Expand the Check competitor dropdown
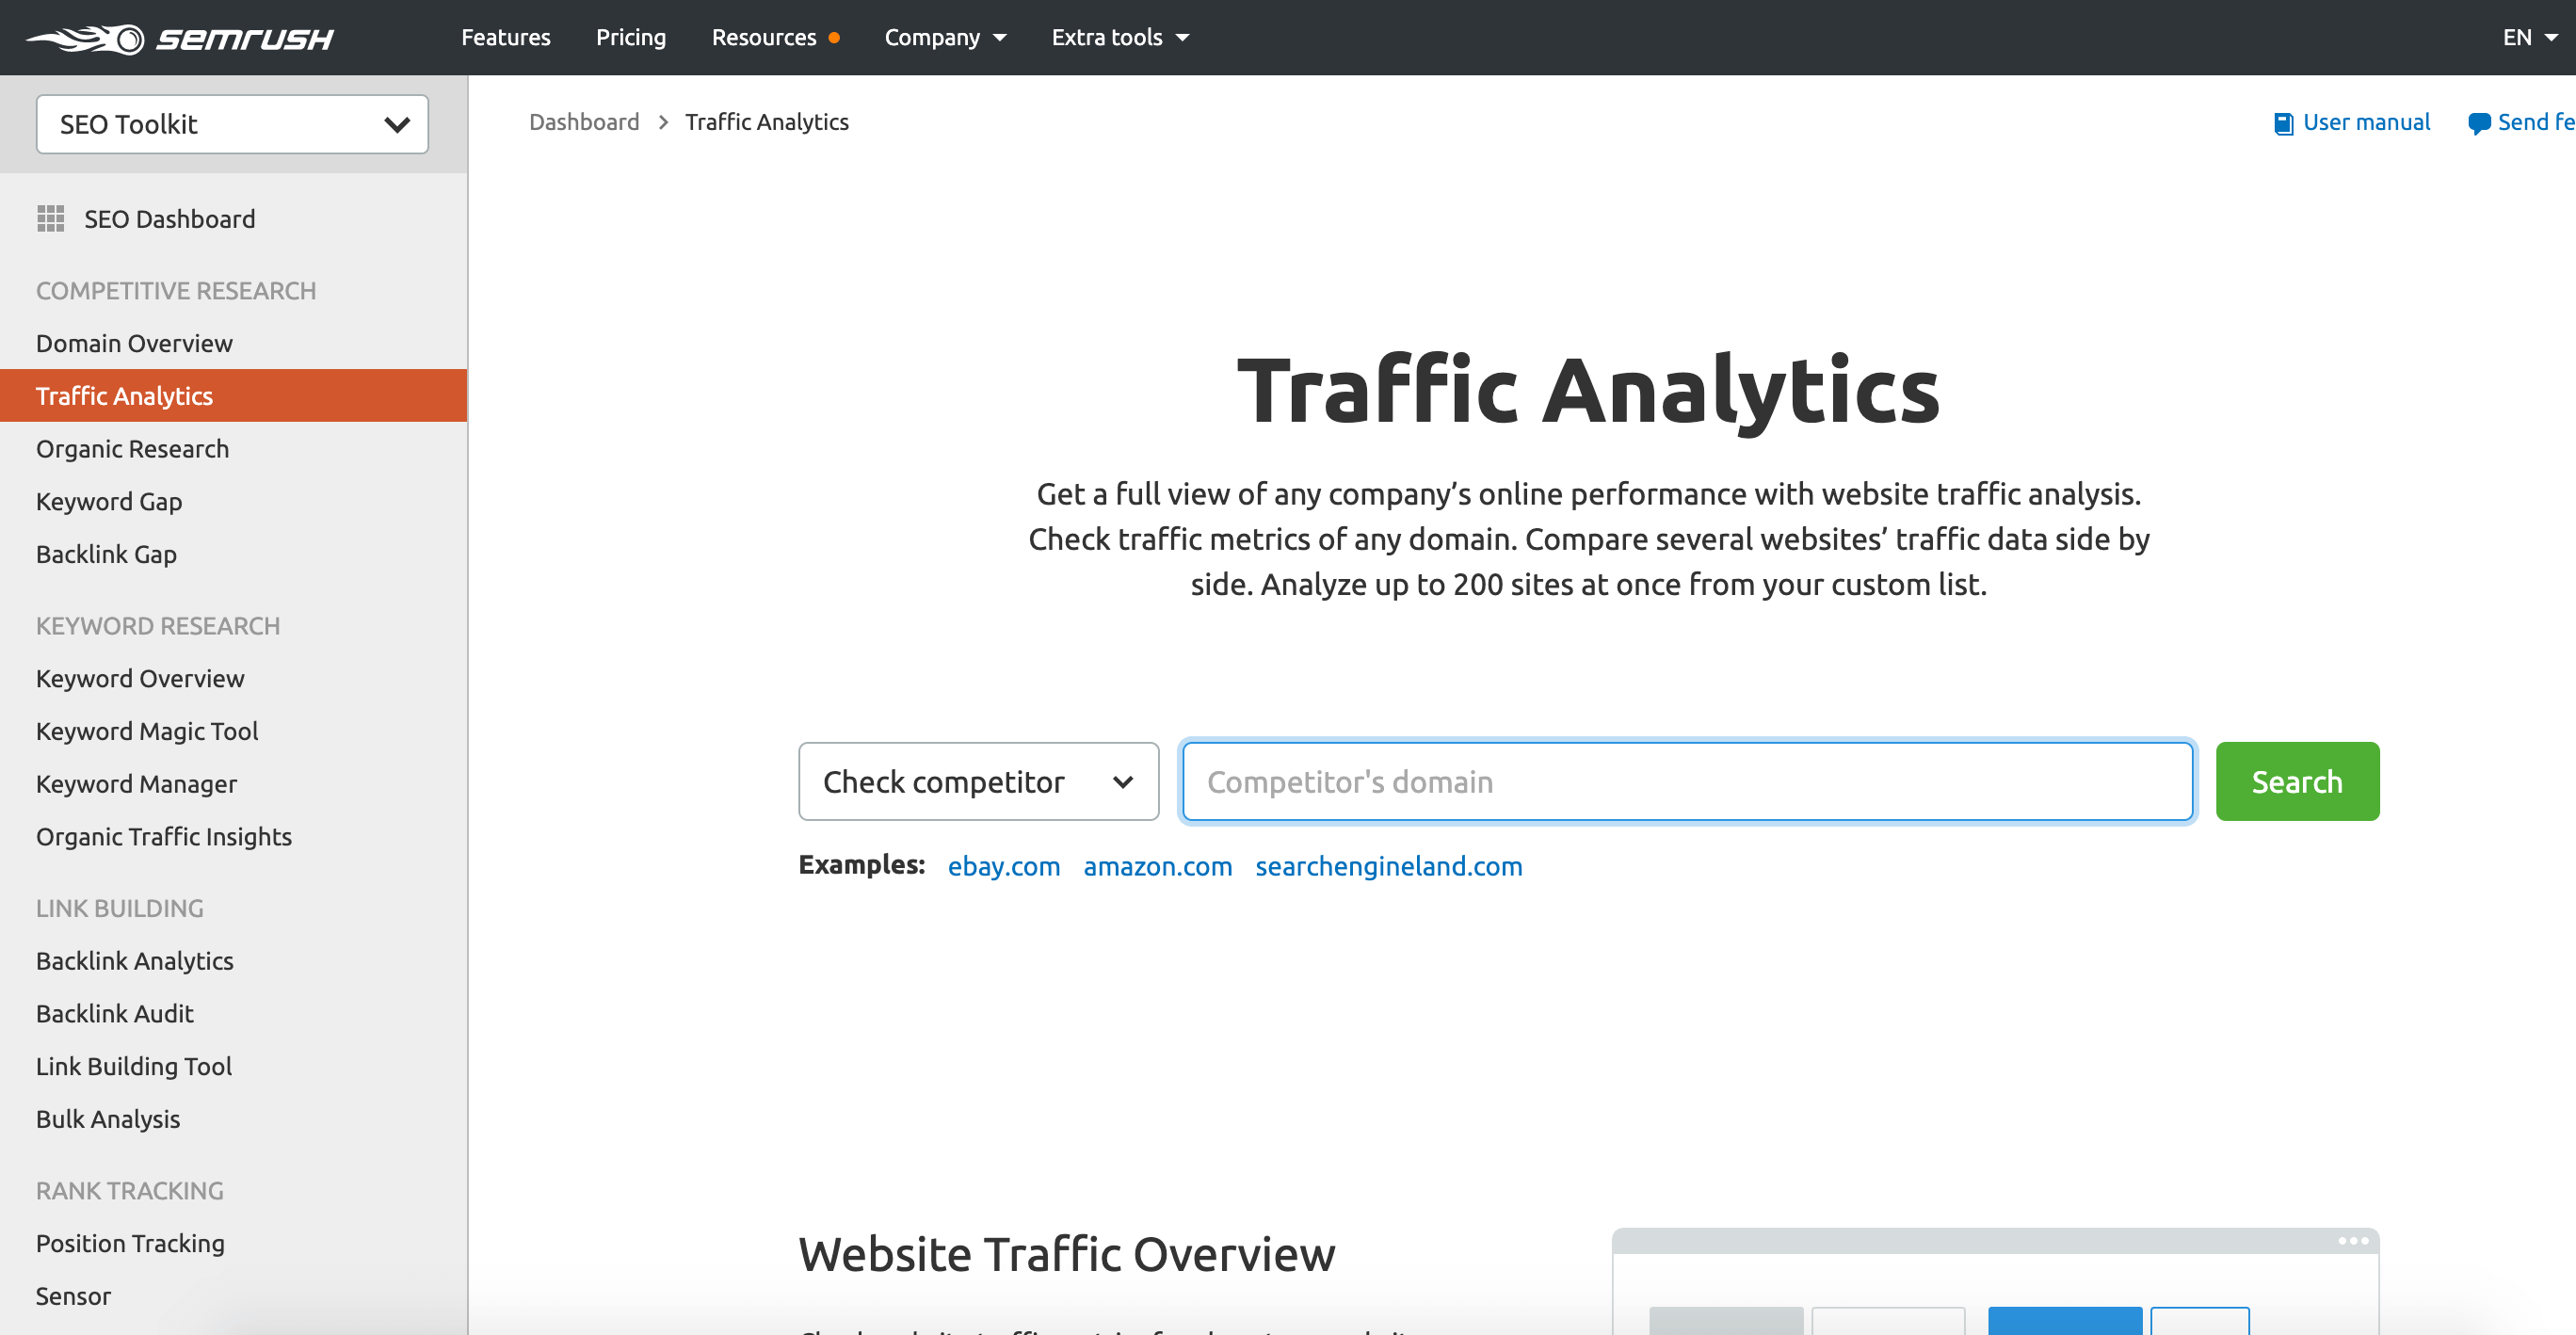Screen dimensions: 2576x1335 (x=978, y=781)
